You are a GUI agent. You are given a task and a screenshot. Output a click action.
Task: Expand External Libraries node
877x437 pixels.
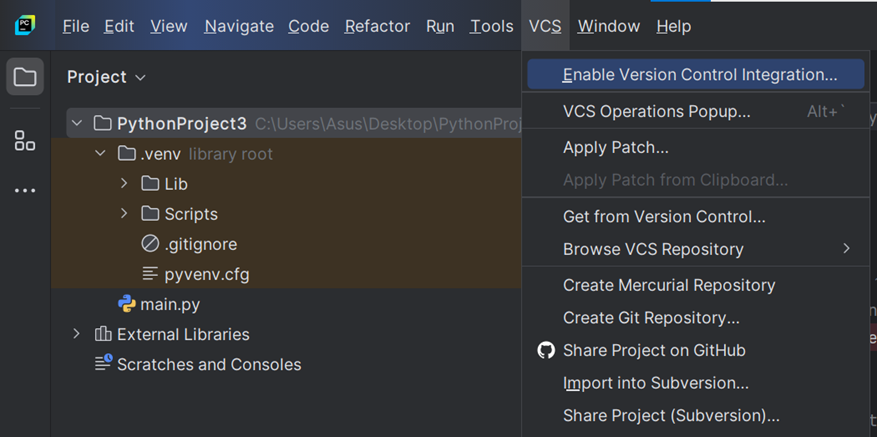77,334
